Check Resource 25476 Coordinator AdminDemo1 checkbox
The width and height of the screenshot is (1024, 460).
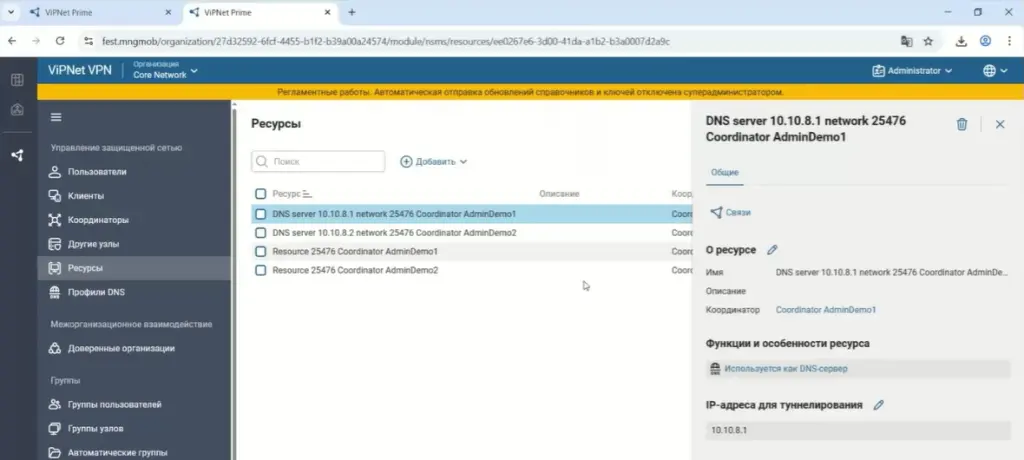pos(261,252)
